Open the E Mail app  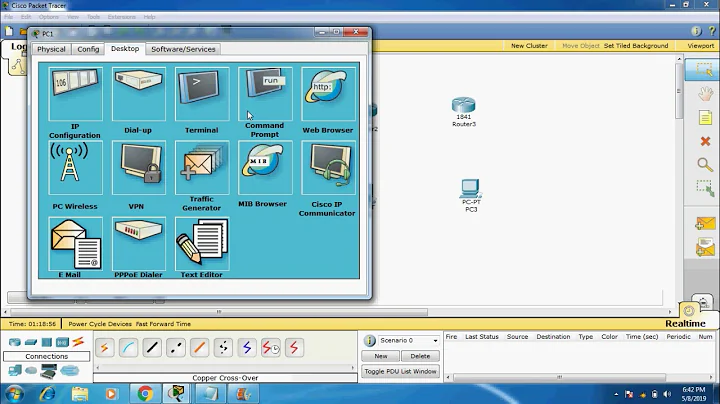(x=75, y=244)
